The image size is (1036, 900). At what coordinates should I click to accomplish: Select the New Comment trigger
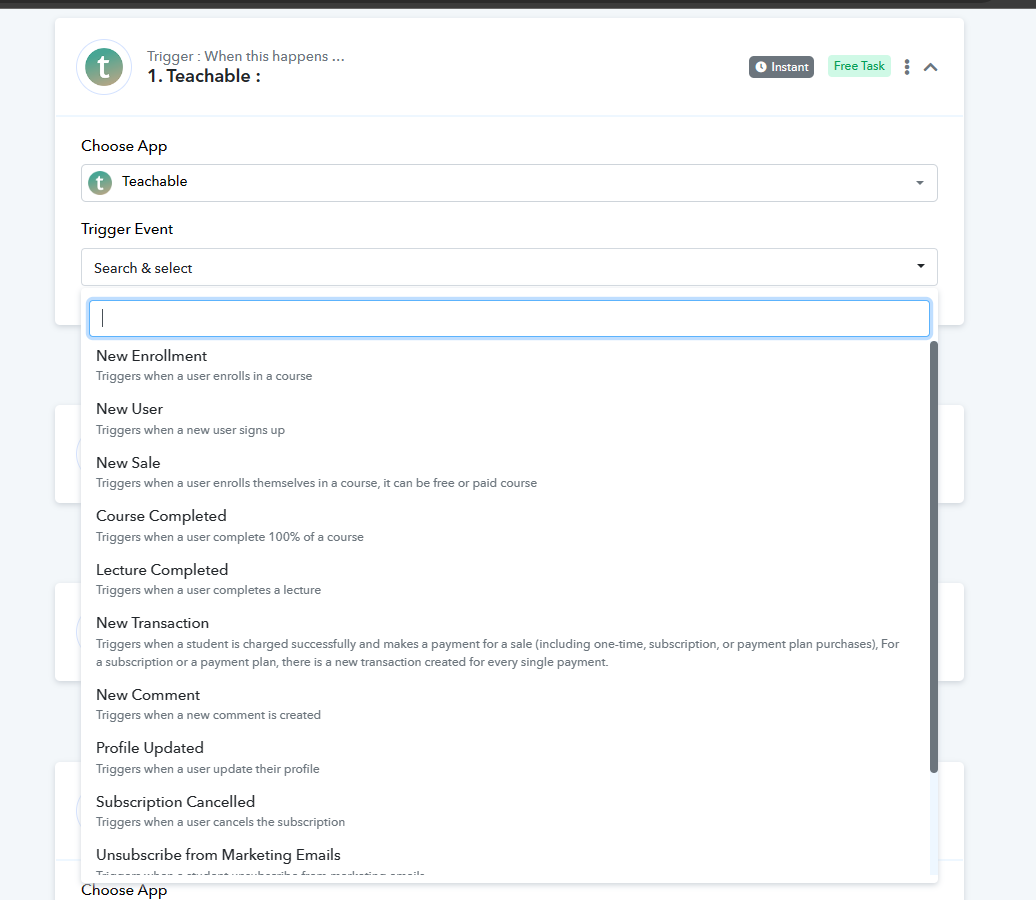[505, 704]
